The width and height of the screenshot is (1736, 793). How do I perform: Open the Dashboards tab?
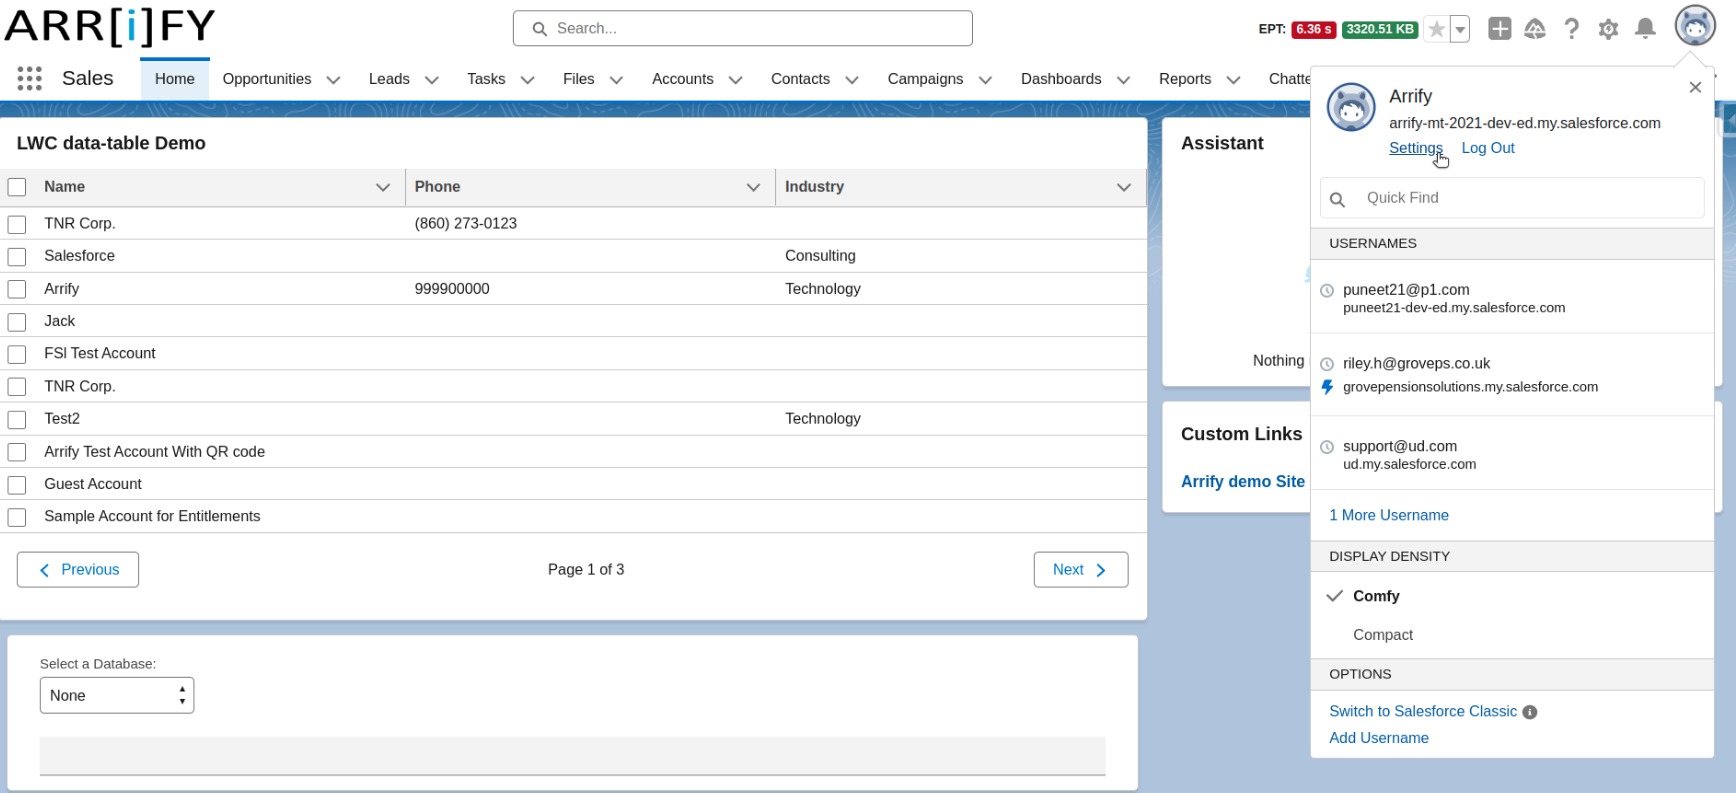coord(1061,79)
